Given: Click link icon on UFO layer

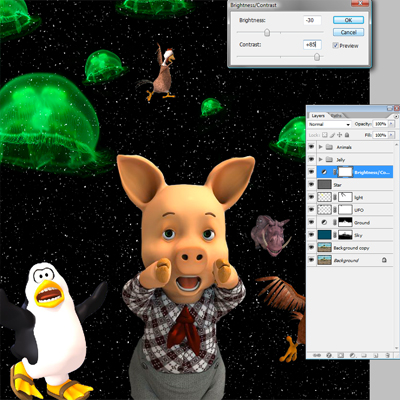Looking at the screenshot, I should click(x=335, y=210).
